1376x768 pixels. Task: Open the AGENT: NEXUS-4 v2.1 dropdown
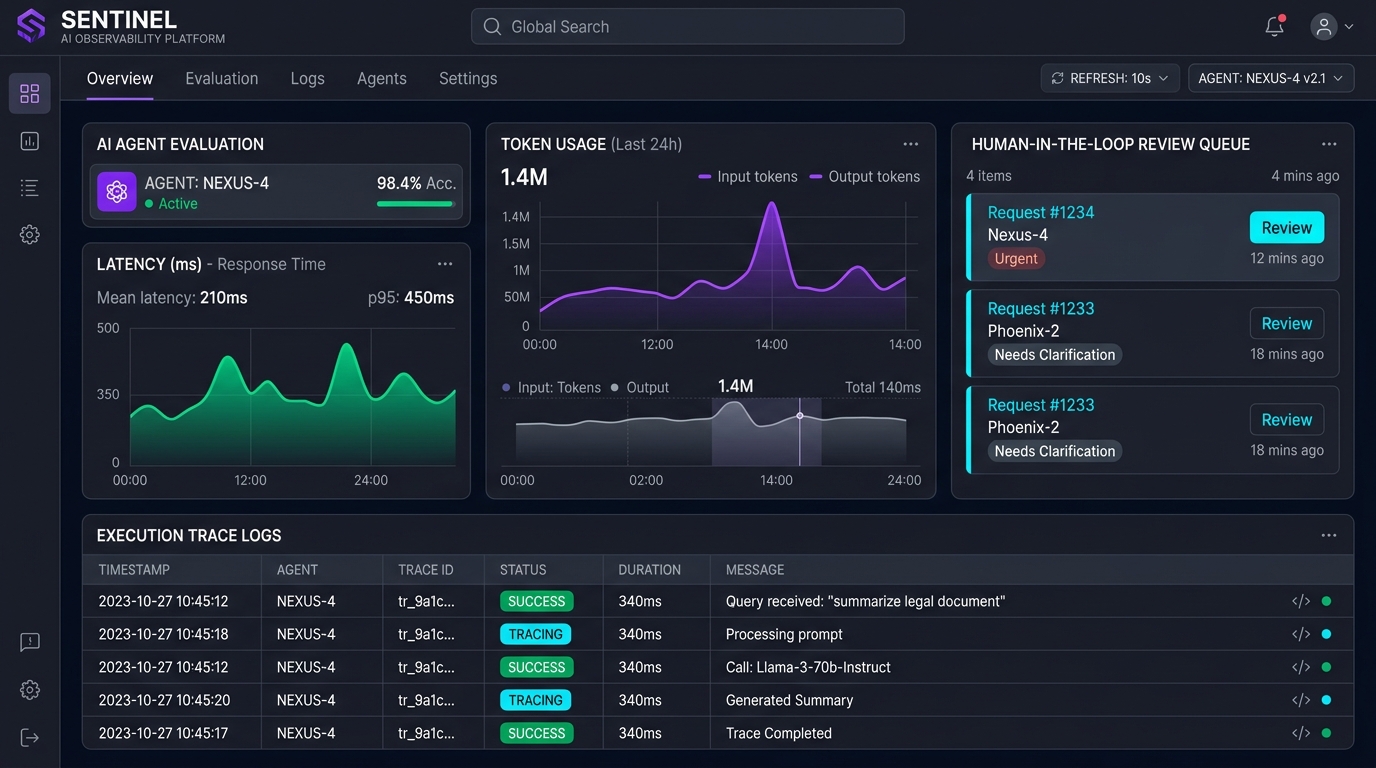pos(1271,78)
